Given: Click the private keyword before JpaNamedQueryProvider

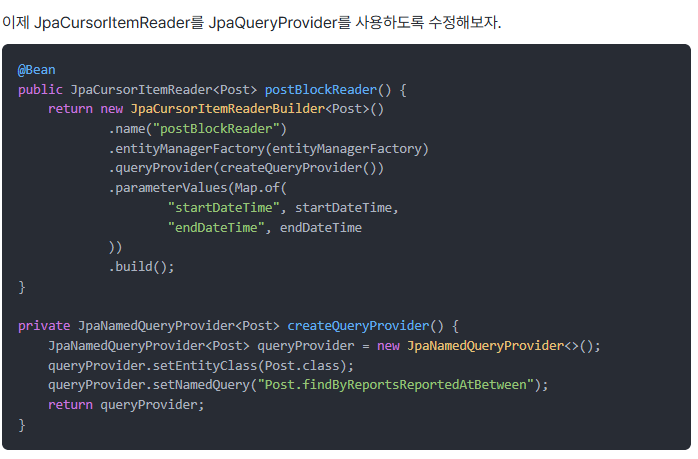Looking at the screenshot, I should [44, 326].
